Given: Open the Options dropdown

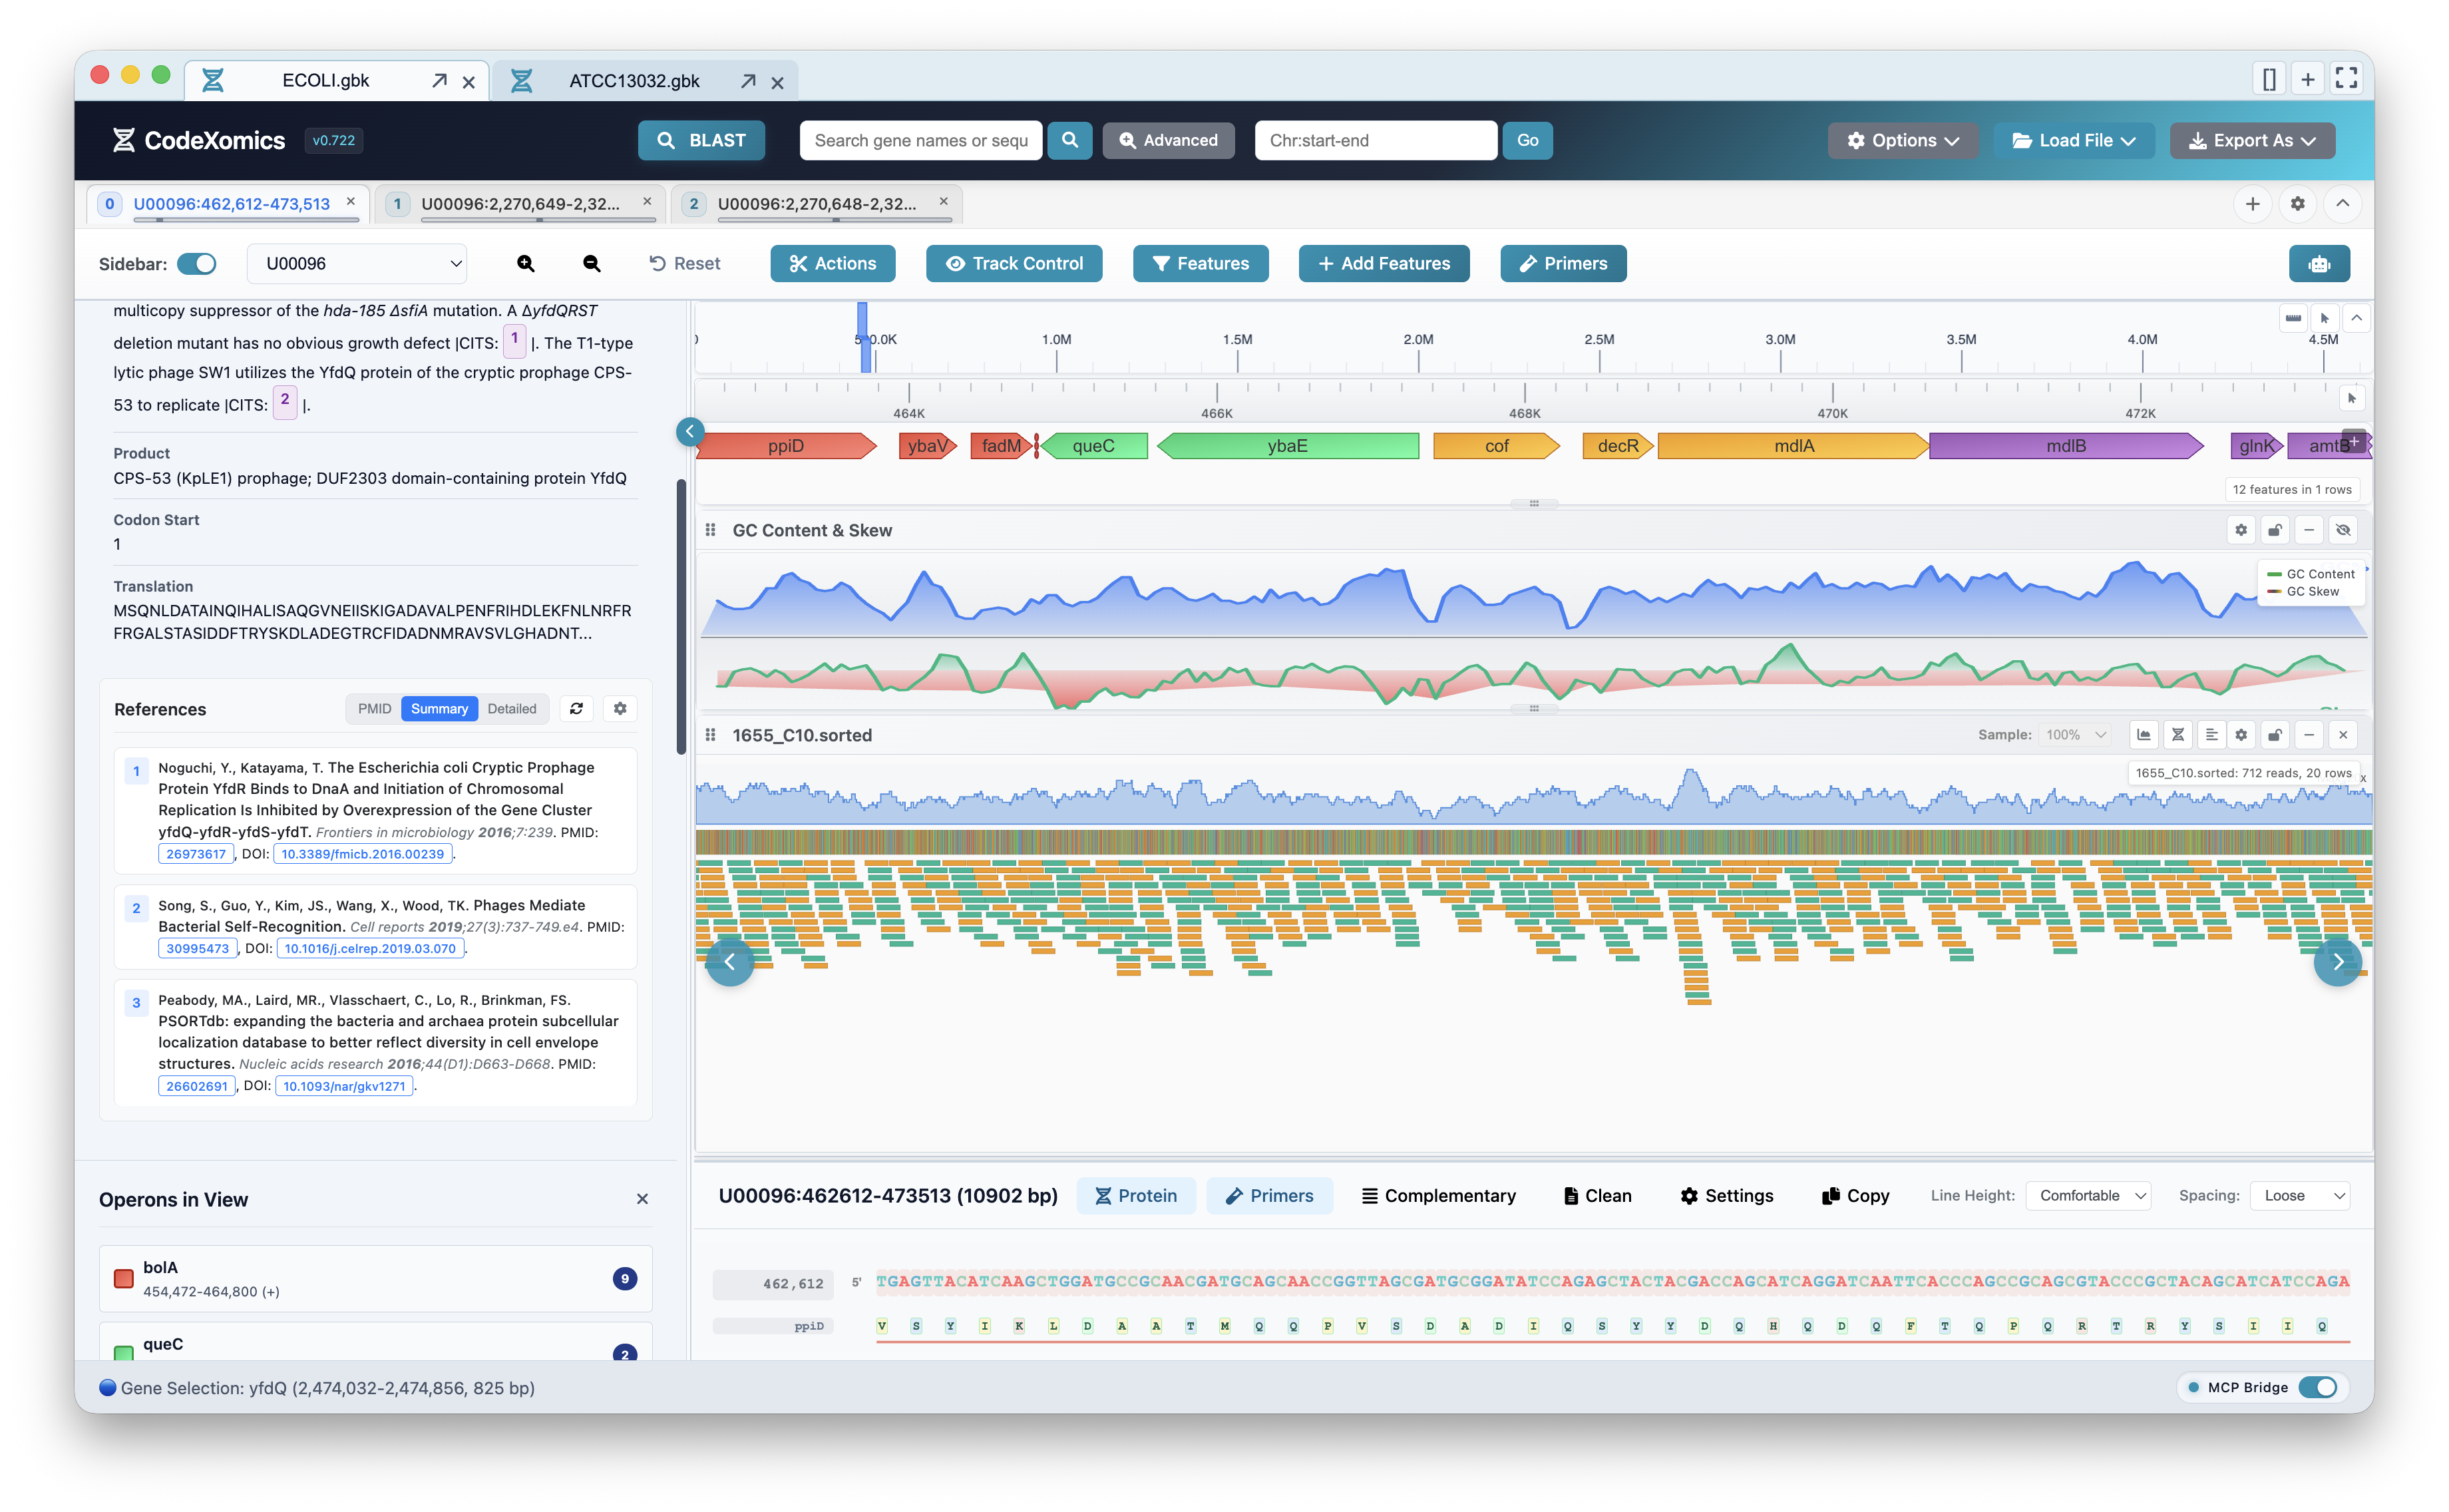Looking at the screenshot, I should click(x=1902, y=140).
